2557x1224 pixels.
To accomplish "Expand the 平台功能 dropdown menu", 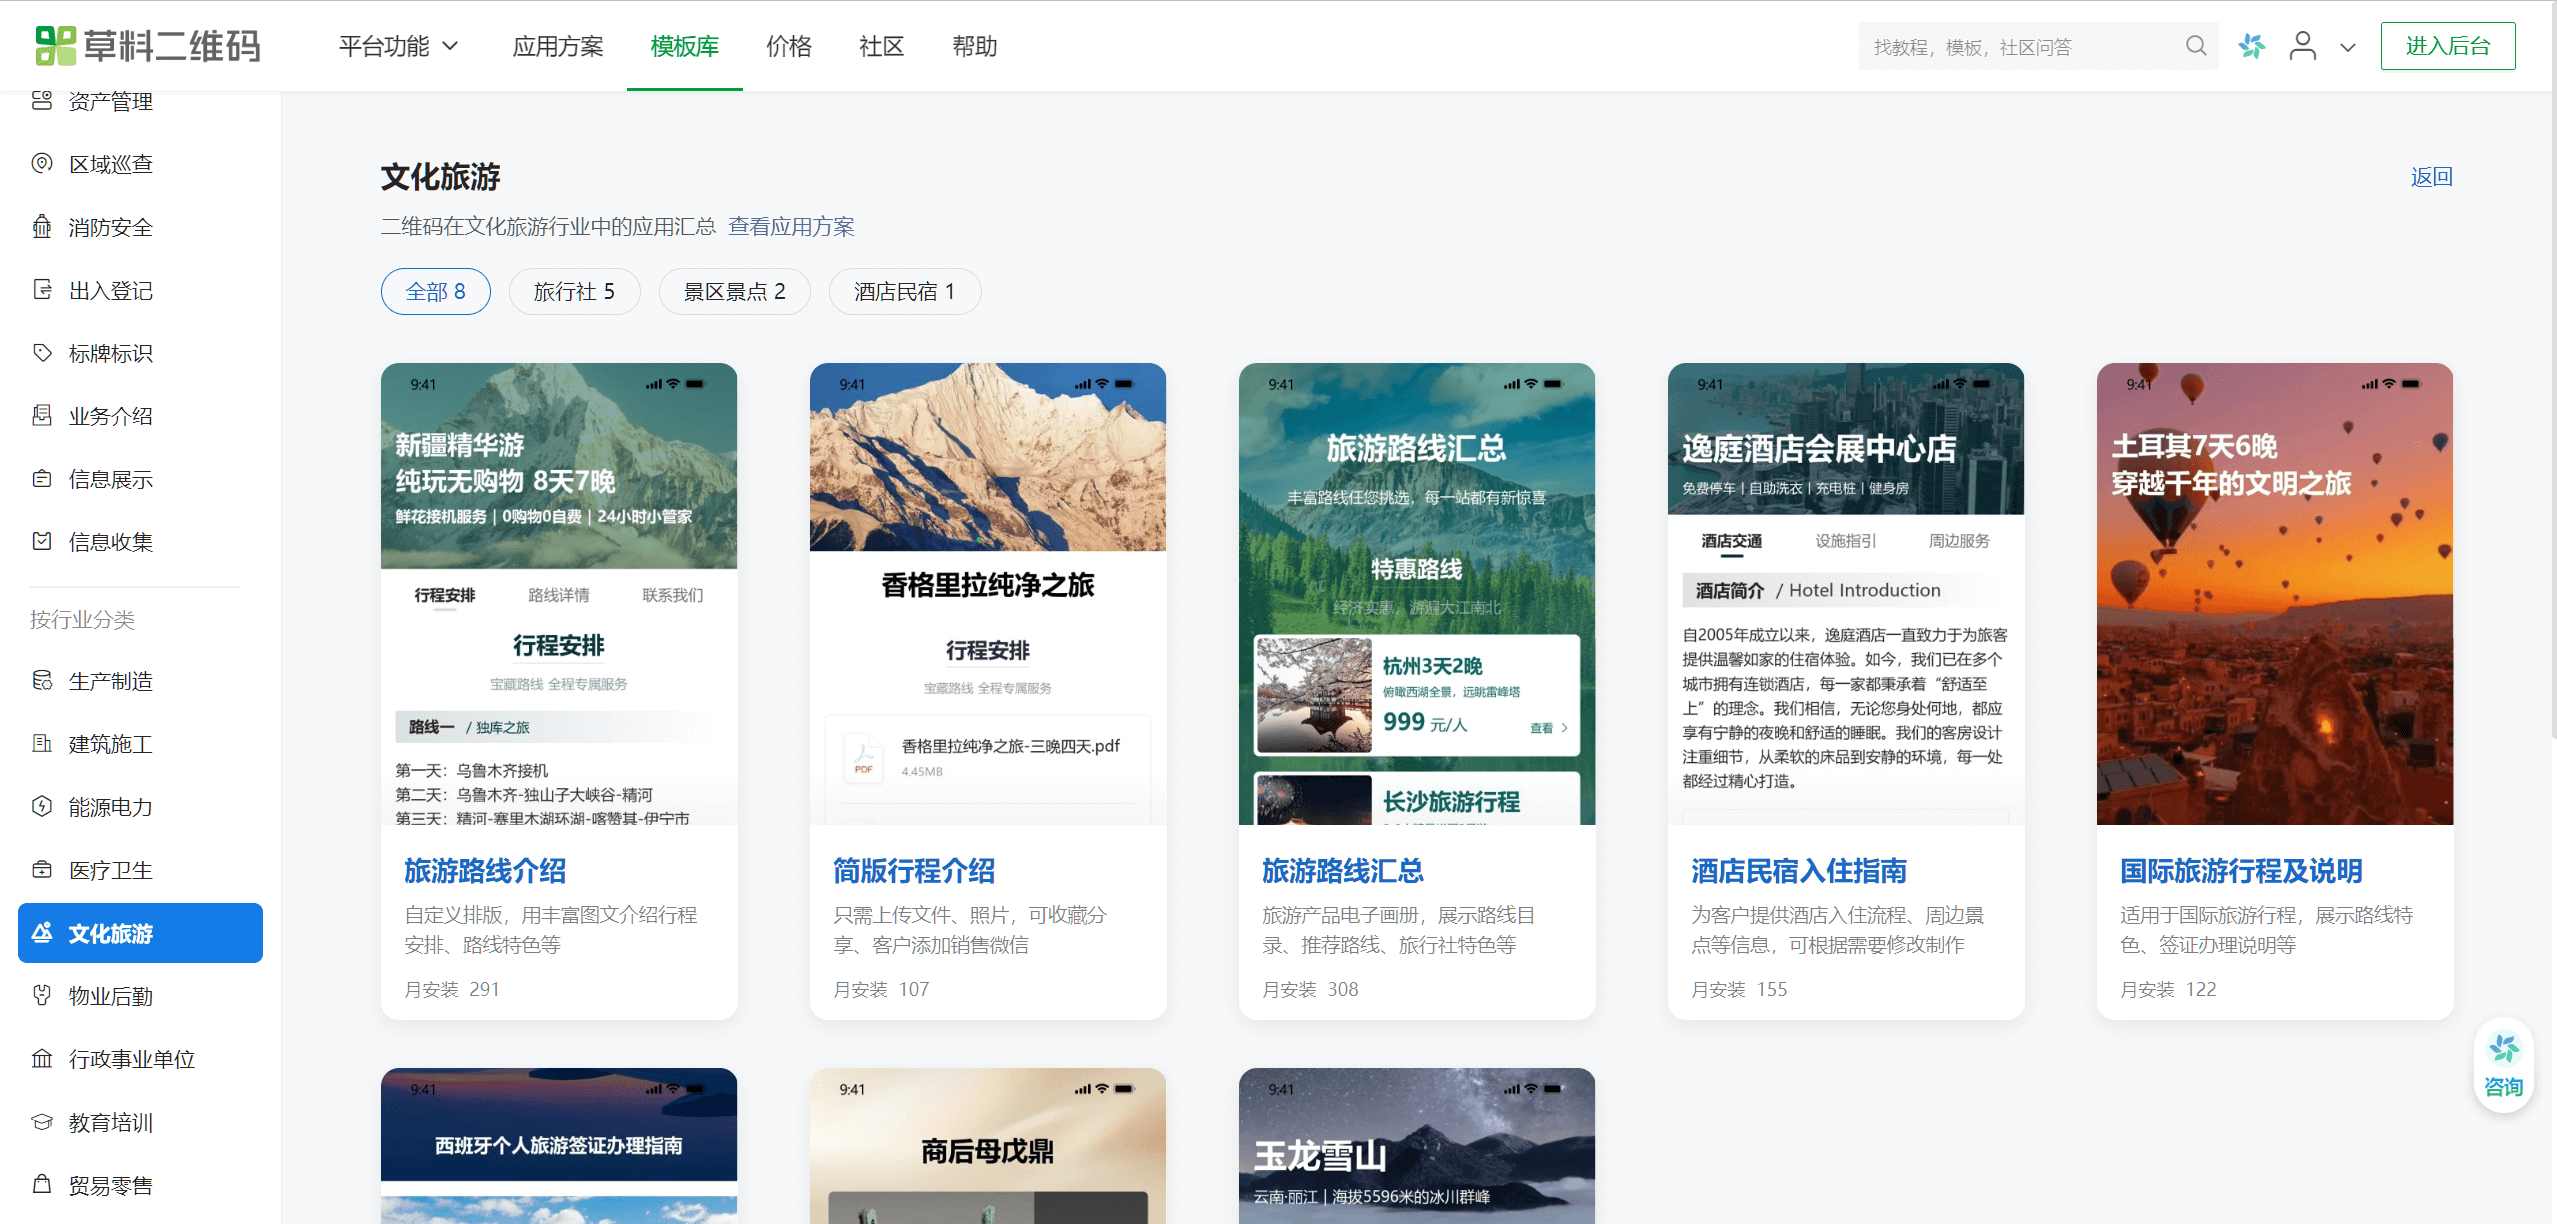I will 398,47.
